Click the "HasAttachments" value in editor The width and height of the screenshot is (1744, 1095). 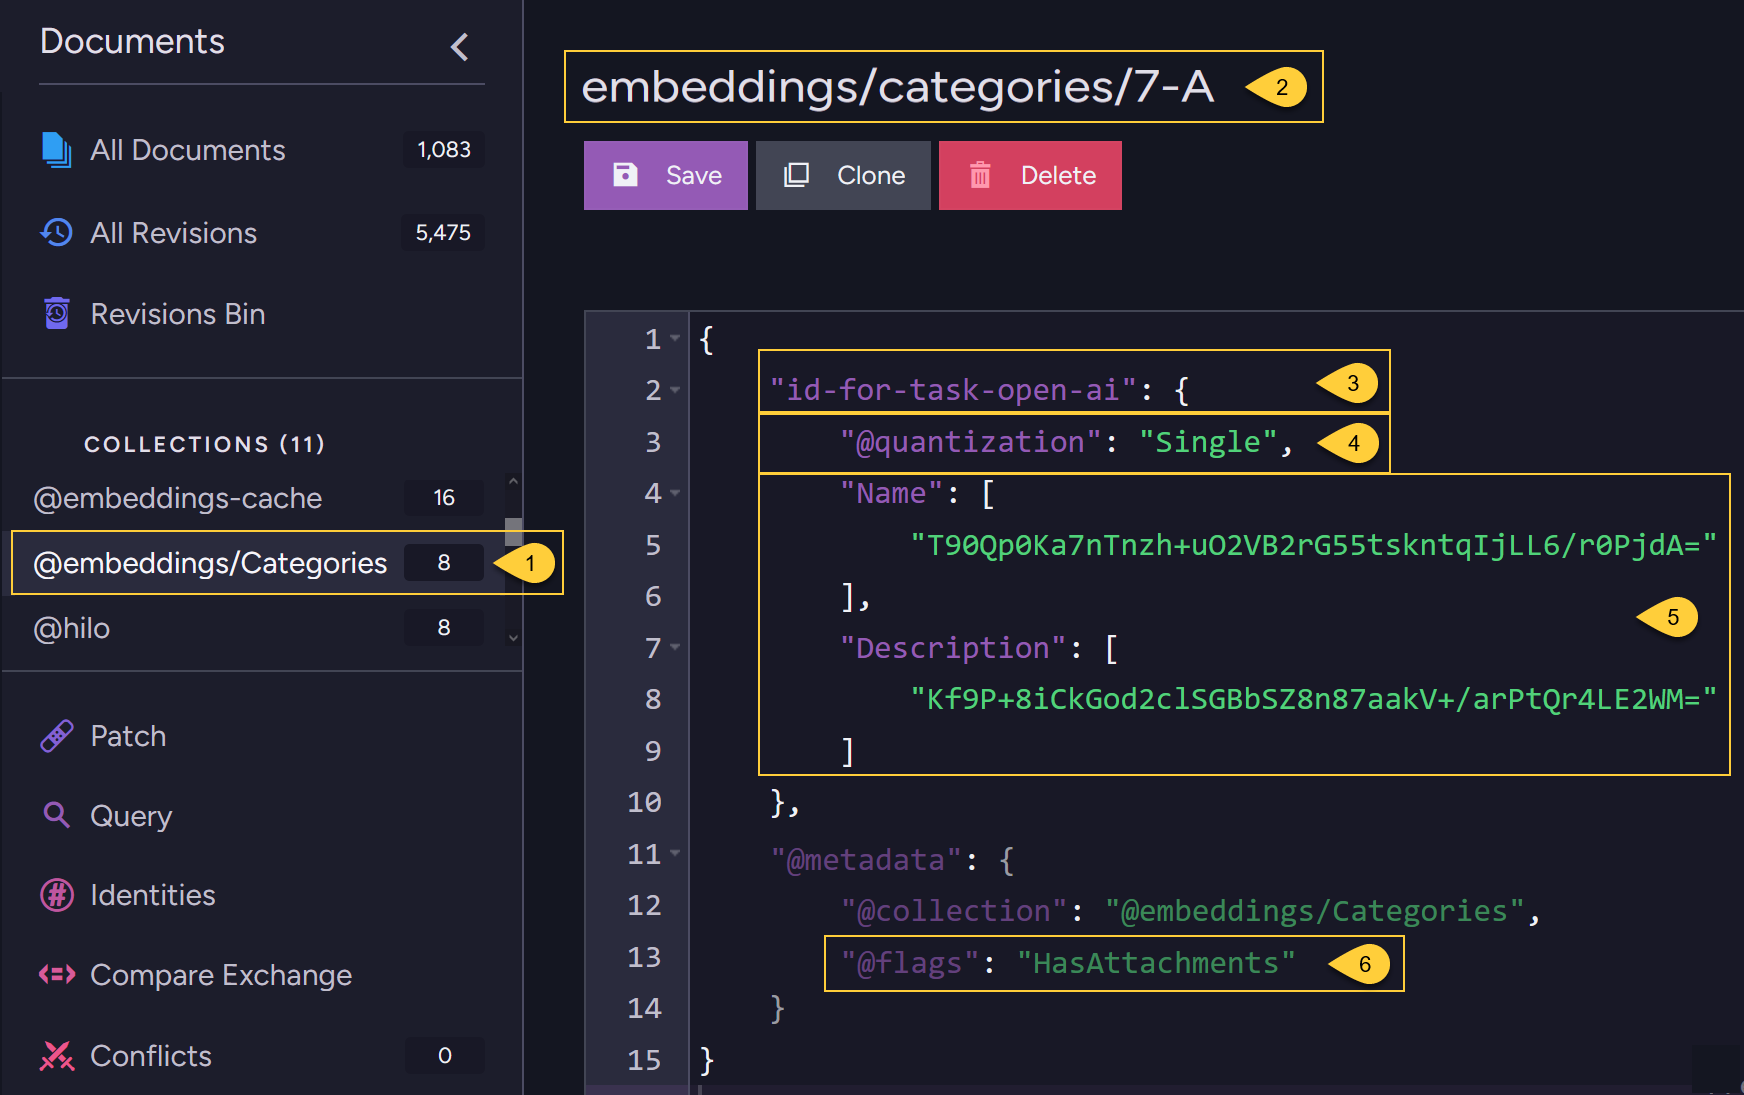point(1156,963)
